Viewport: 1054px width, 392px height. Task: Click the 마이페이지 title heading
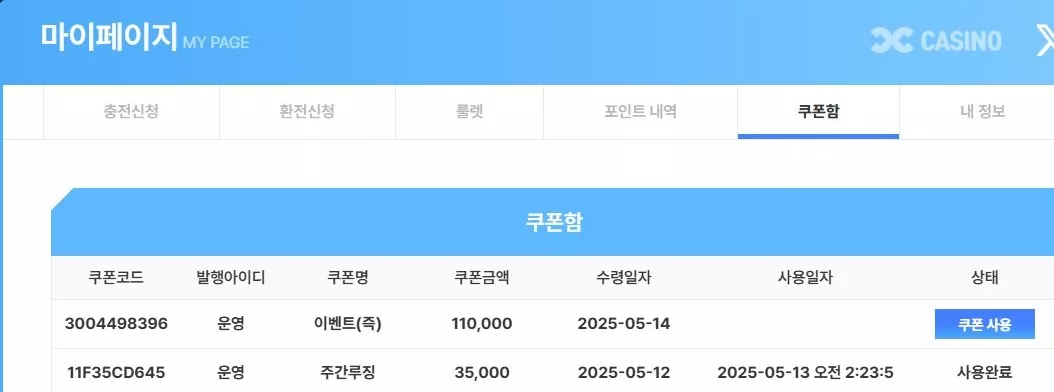(x=109, y=36)
